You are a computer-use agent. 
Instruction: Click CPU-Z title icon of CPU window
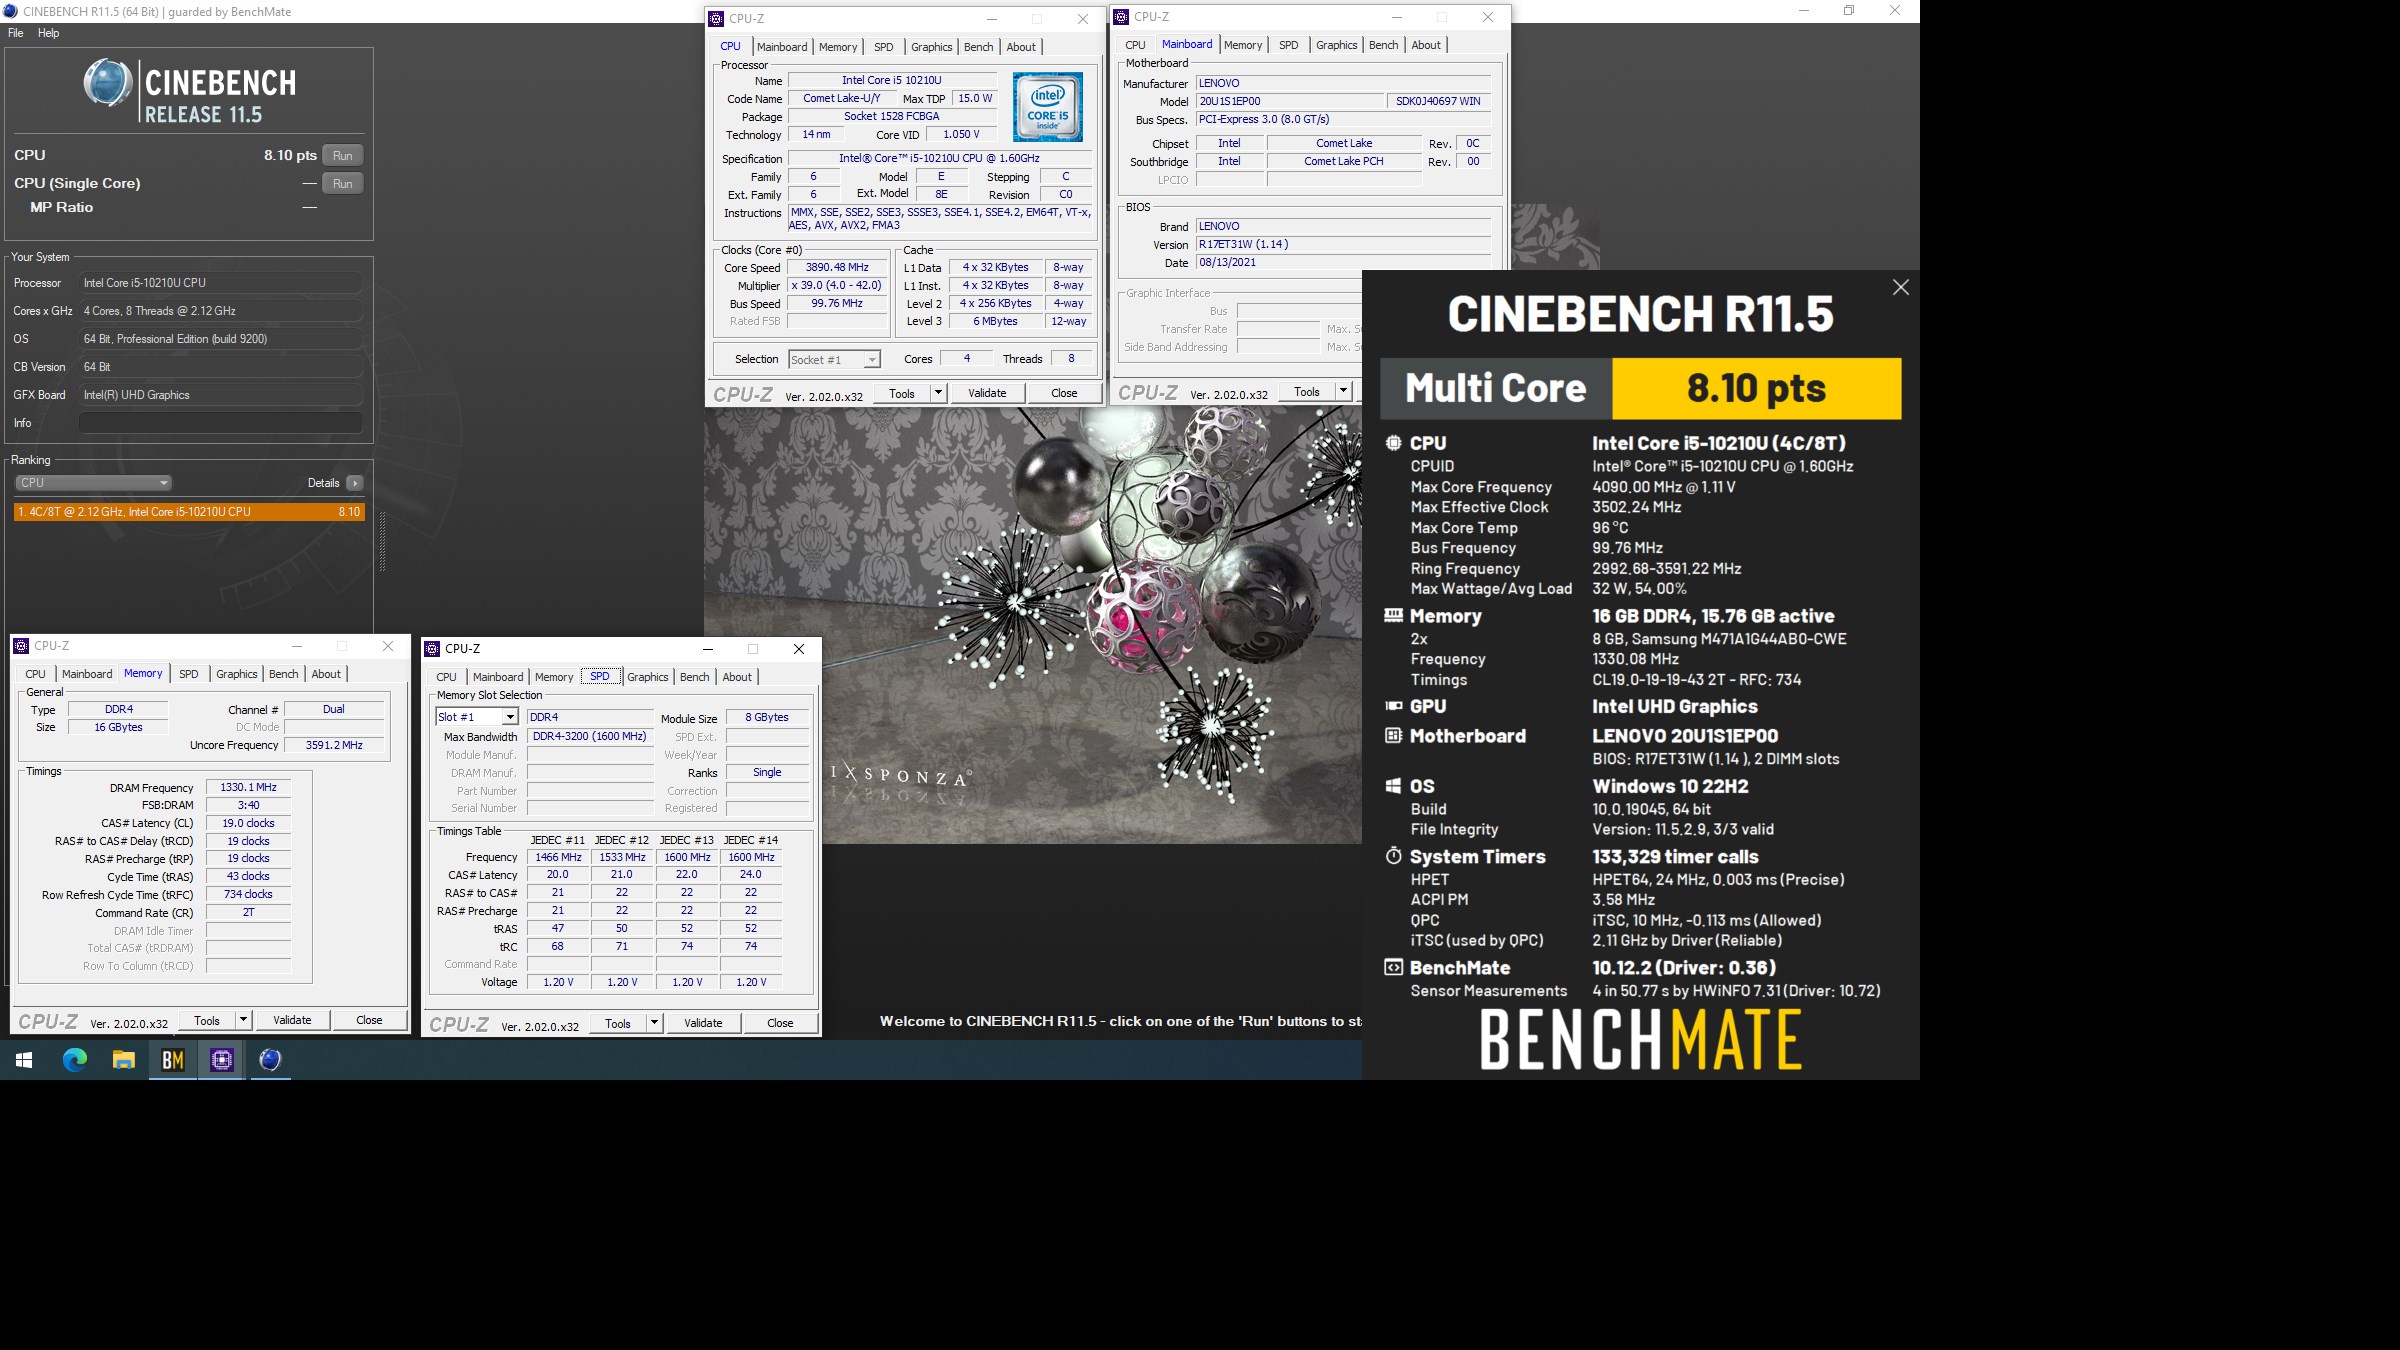pos(716,19)
